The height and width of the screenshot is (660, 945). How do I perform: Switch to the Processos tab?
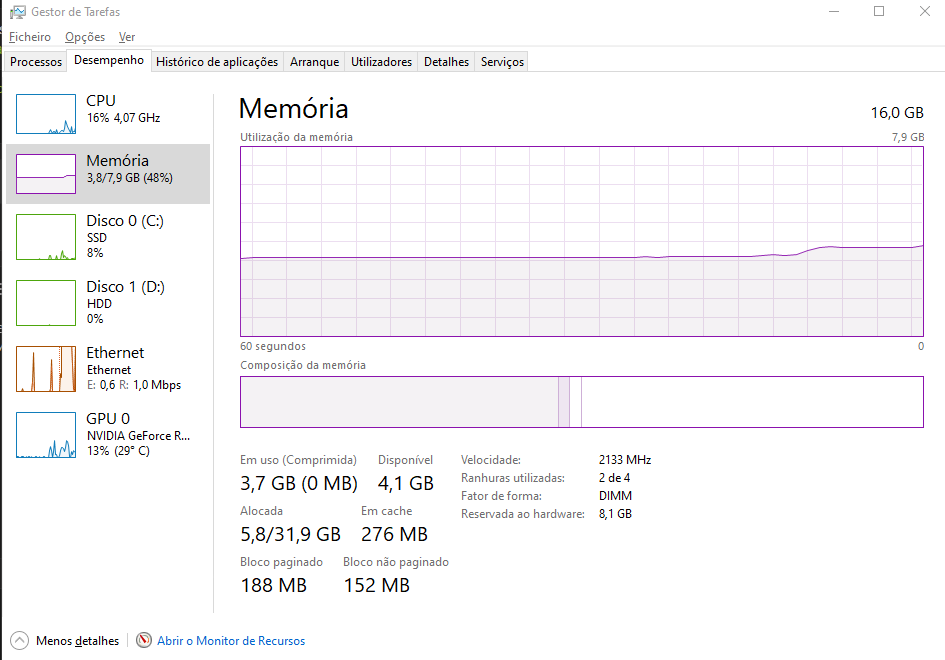[36, 62]
